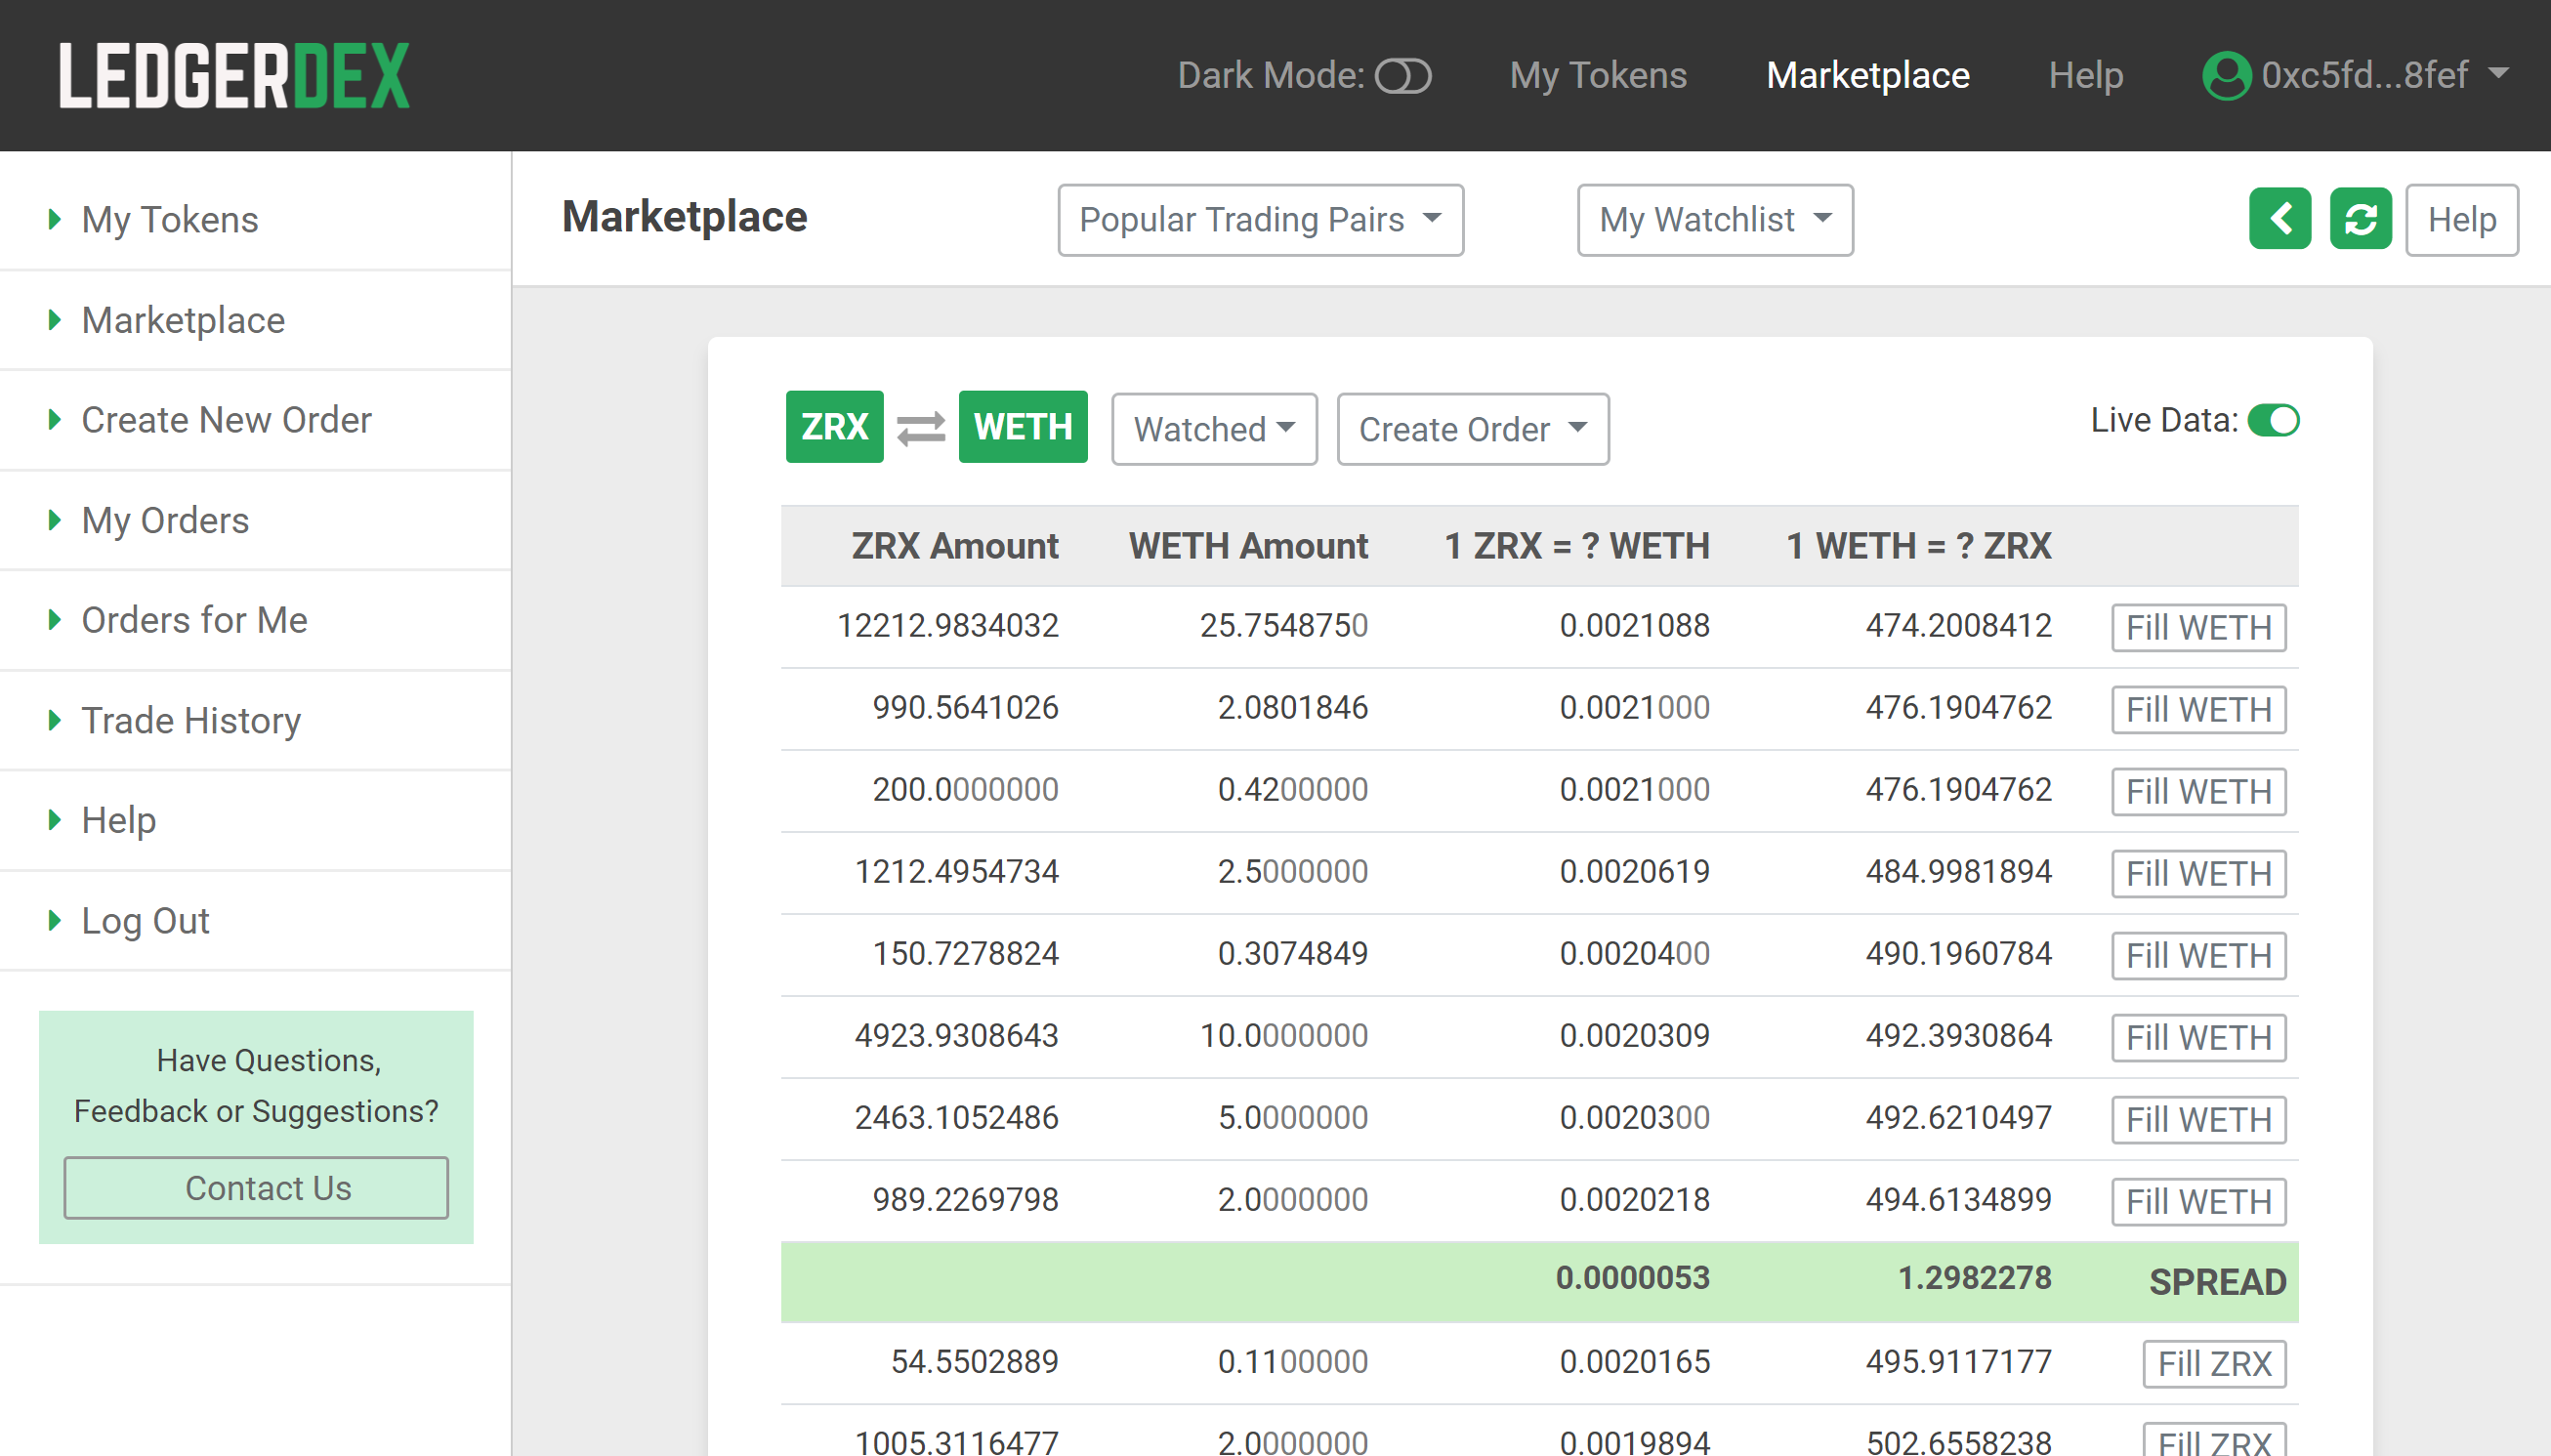
Task: Expand the Trade History sidebar arrow
Action: (x=55, y=720)
